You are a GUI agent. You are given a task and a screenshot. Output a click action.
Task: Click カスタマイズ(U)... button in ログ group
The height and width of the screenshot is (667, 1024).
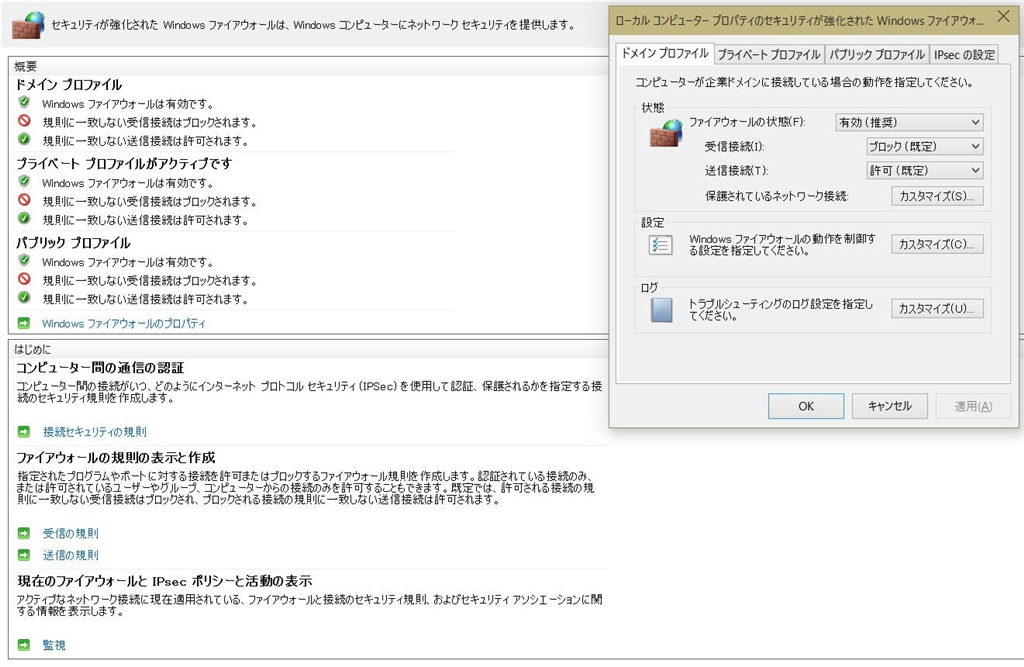click(937, 308)
